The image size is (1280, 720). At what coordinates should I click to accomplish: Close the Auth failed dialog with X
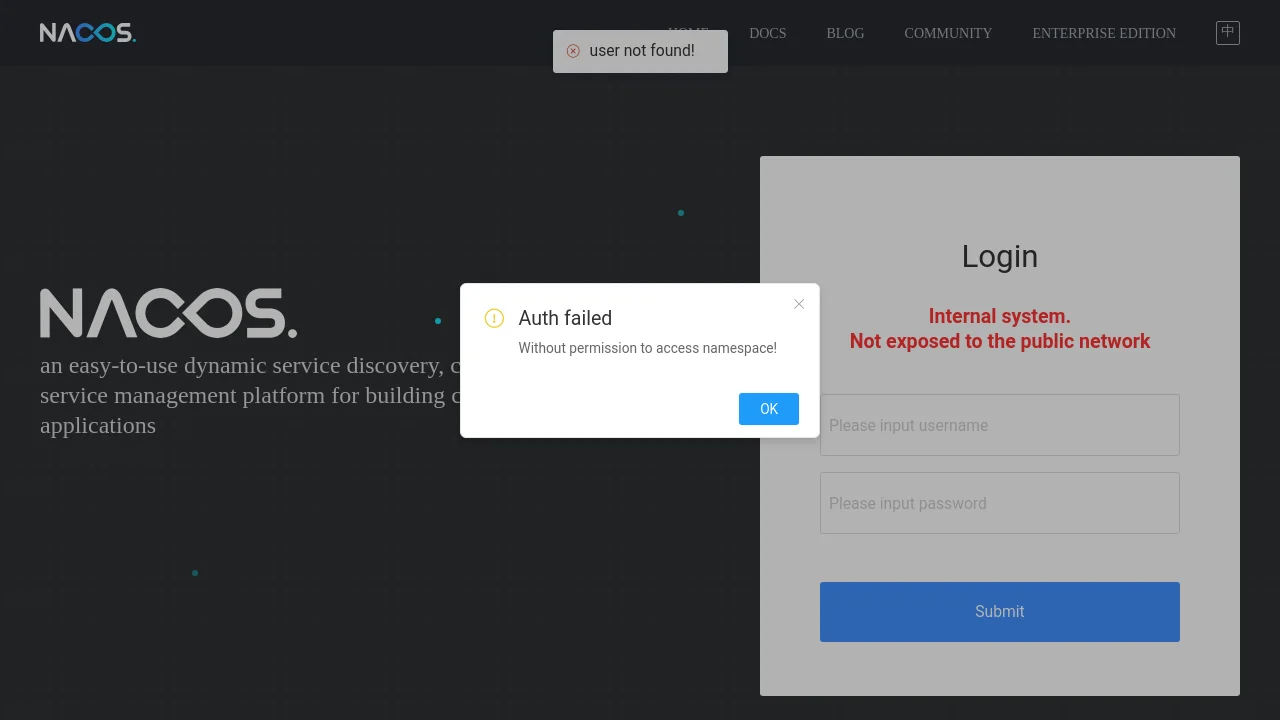pyautogui.click(x=799, y=304)
